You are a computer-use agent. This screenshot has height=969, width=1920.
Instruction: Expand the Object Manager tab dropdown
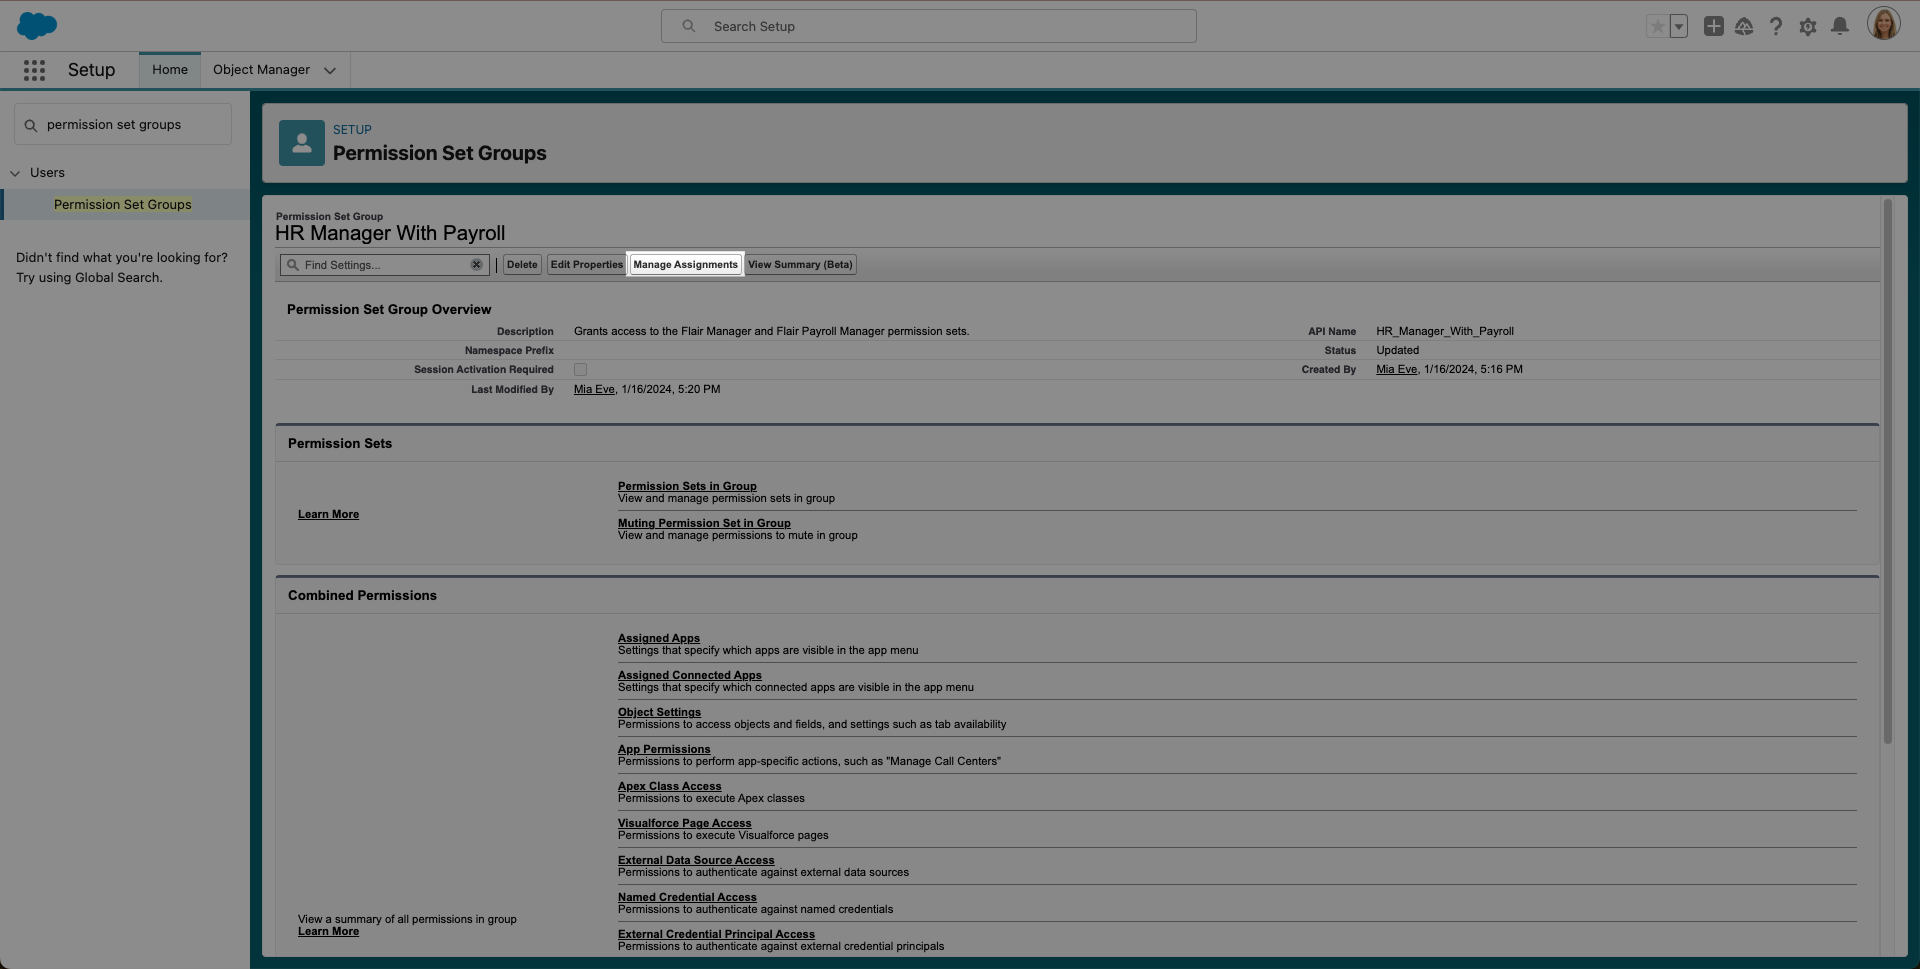330,70
